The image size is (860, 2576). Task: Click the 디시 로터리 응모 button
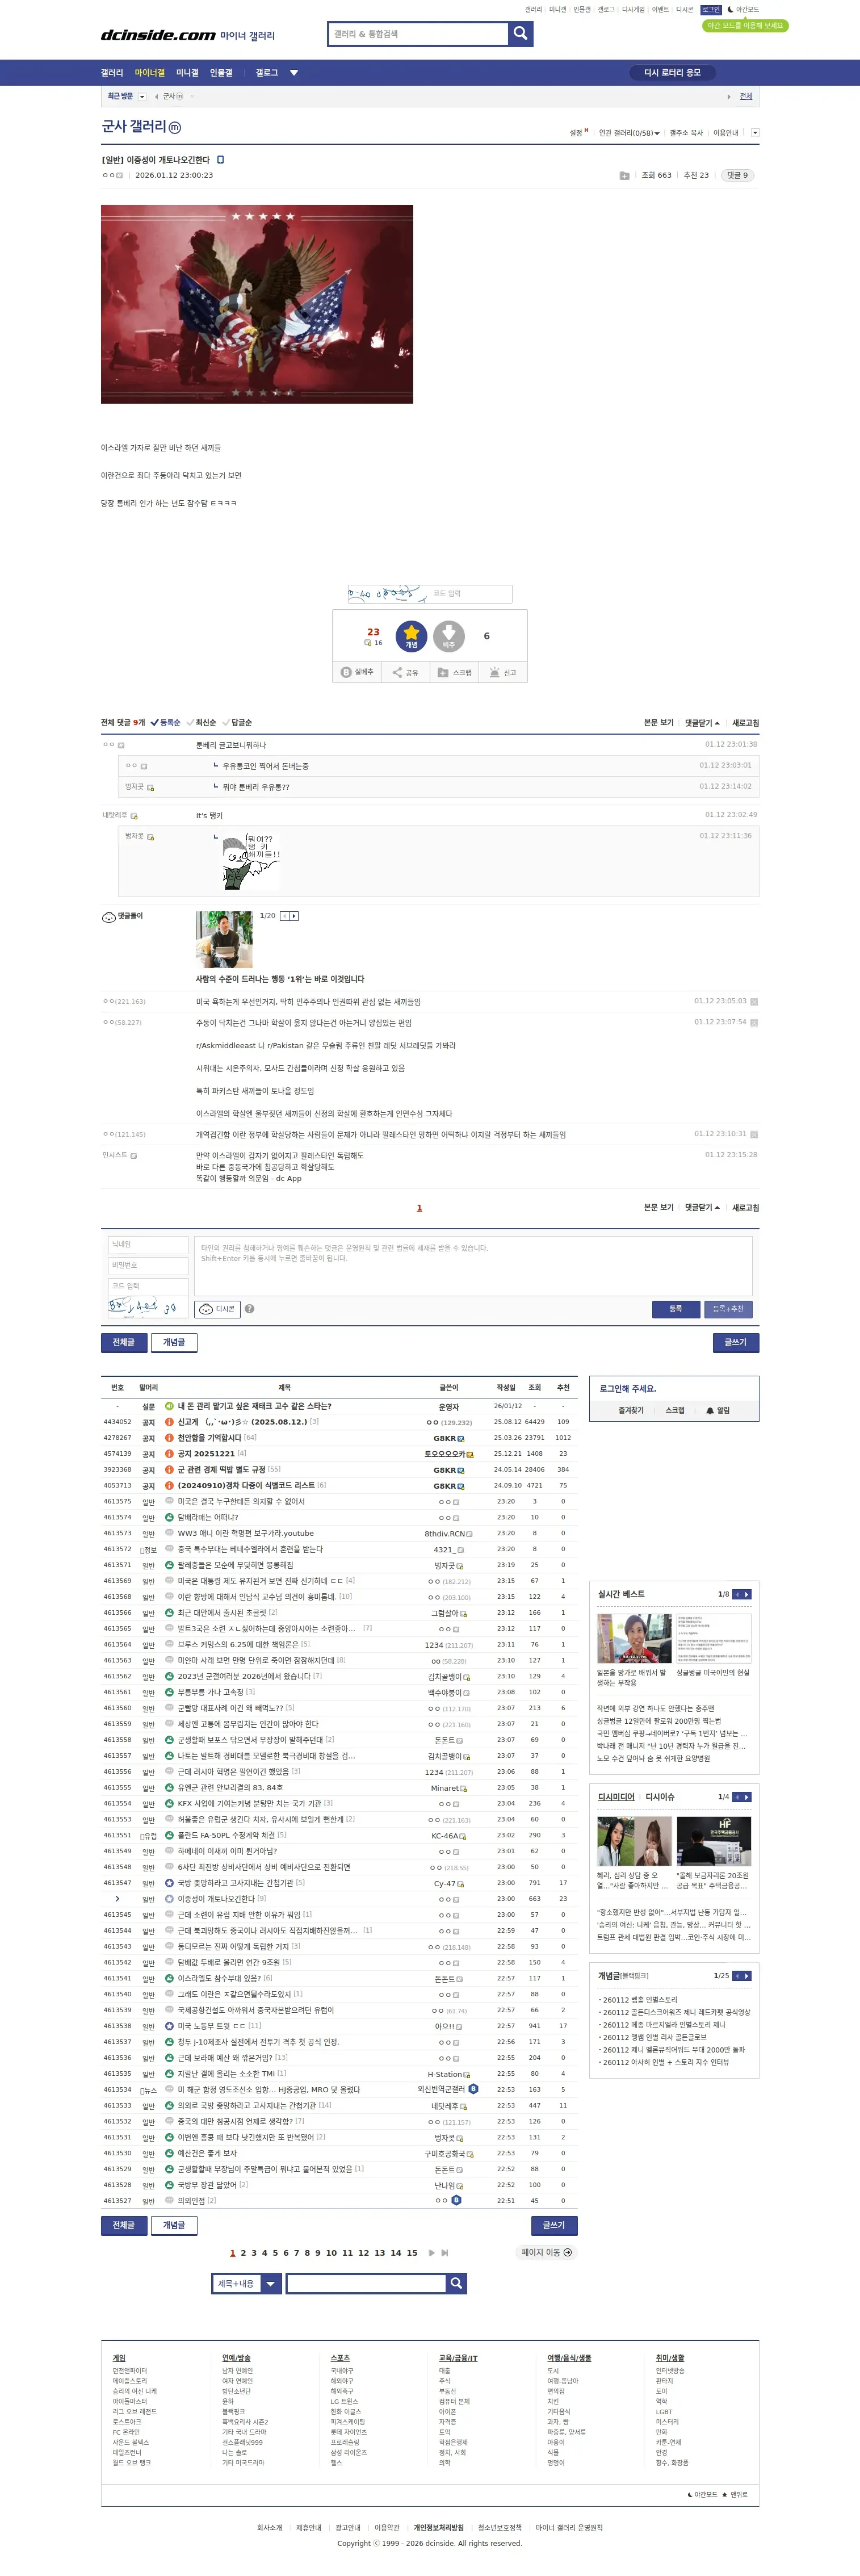tap(672, 73)
